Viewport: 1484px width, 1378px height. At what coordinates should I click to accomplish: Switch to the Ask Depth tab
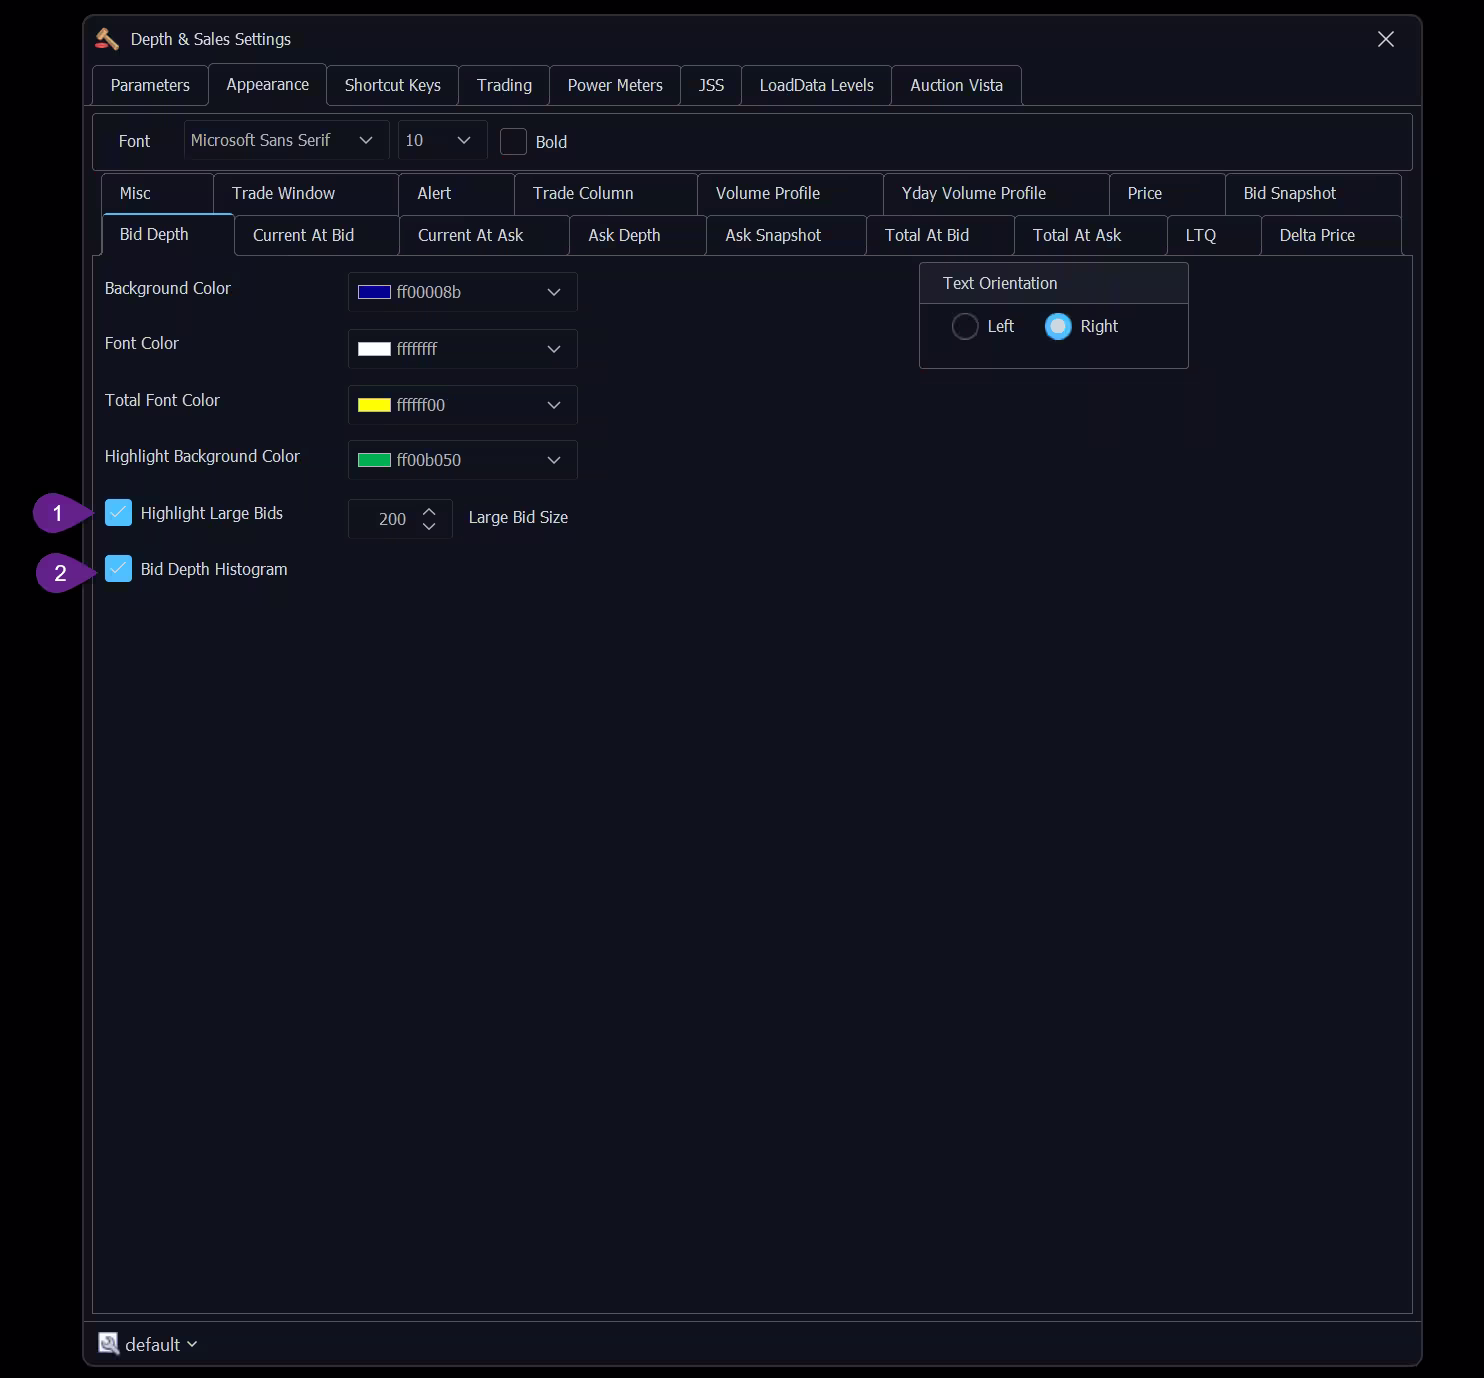624,235
